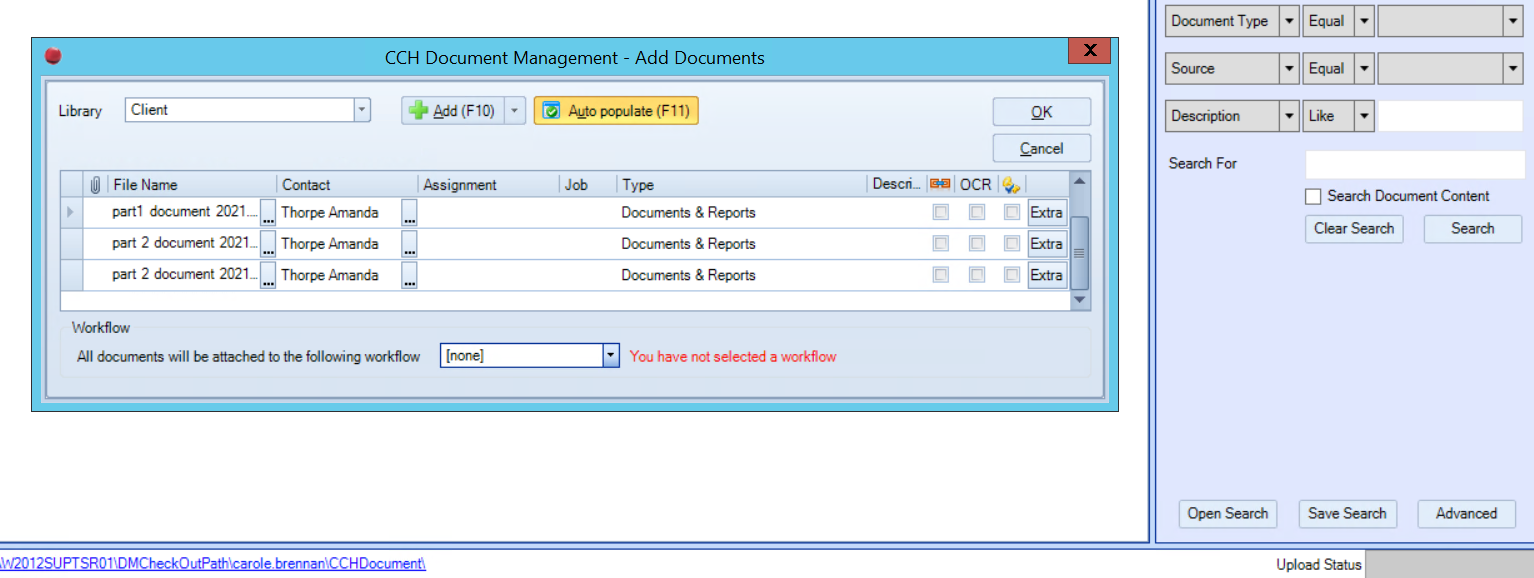Click the Auto populate (F11) button

point(616,111)
